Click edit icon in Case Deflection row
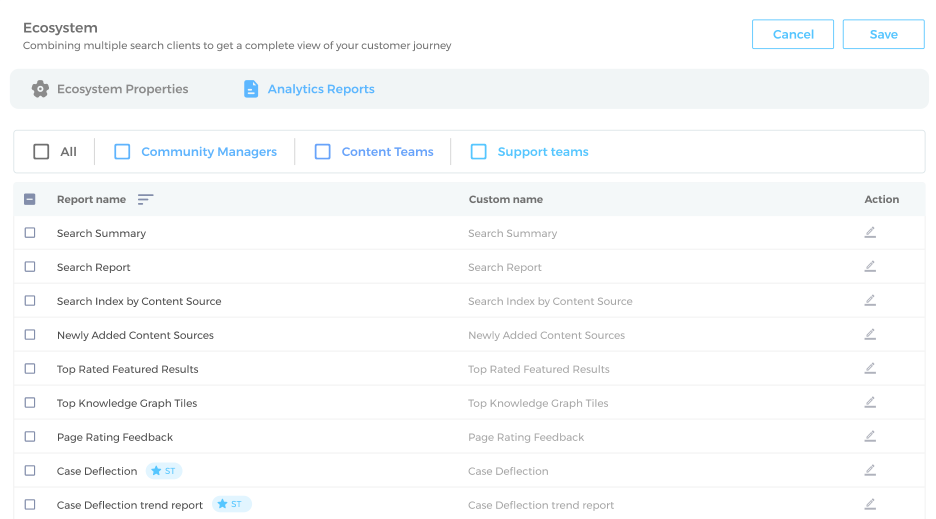The height and width of the screenshot is (519, 936). pos(870,471)
